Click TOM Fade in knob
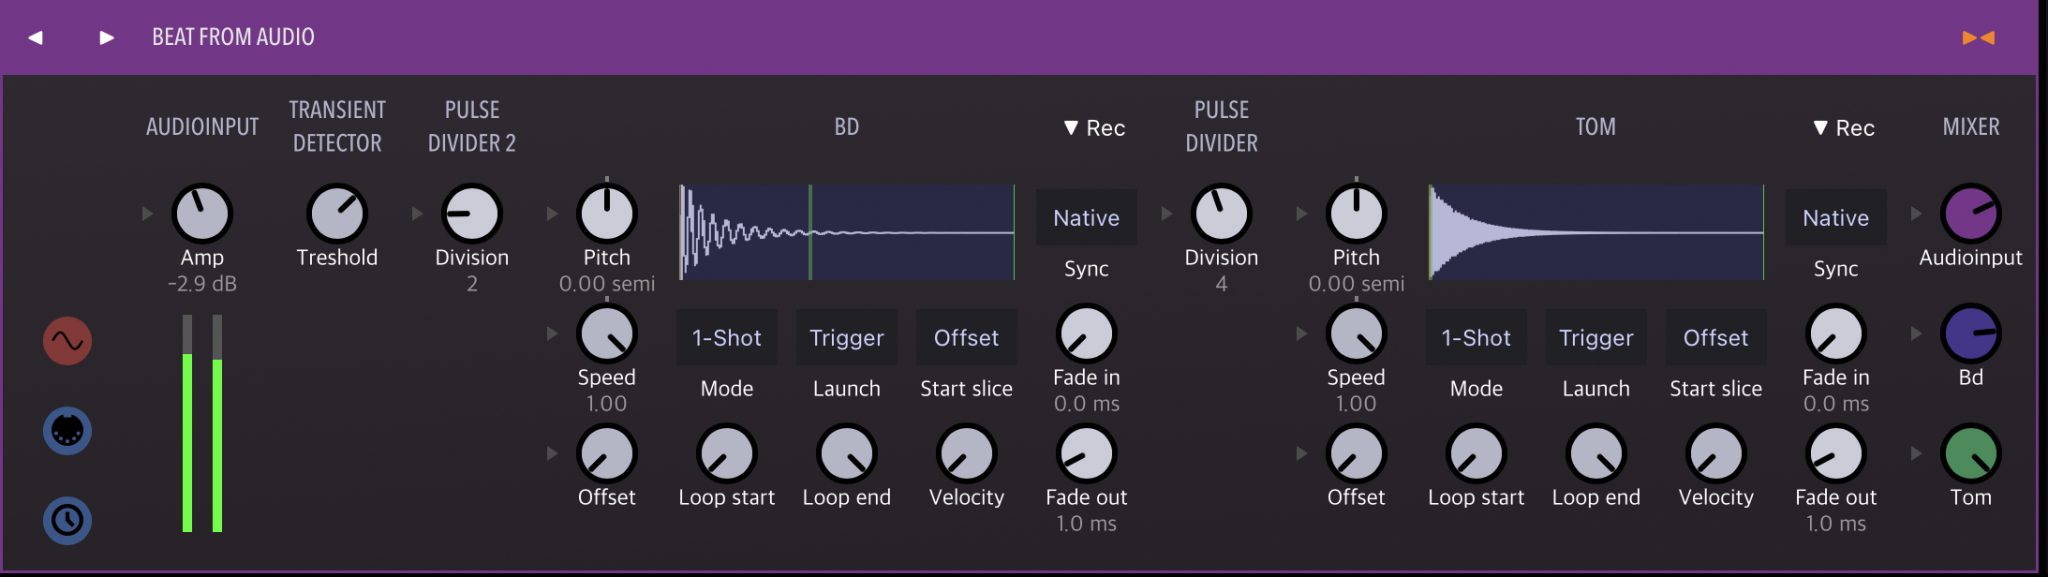 pos(1836,334)
